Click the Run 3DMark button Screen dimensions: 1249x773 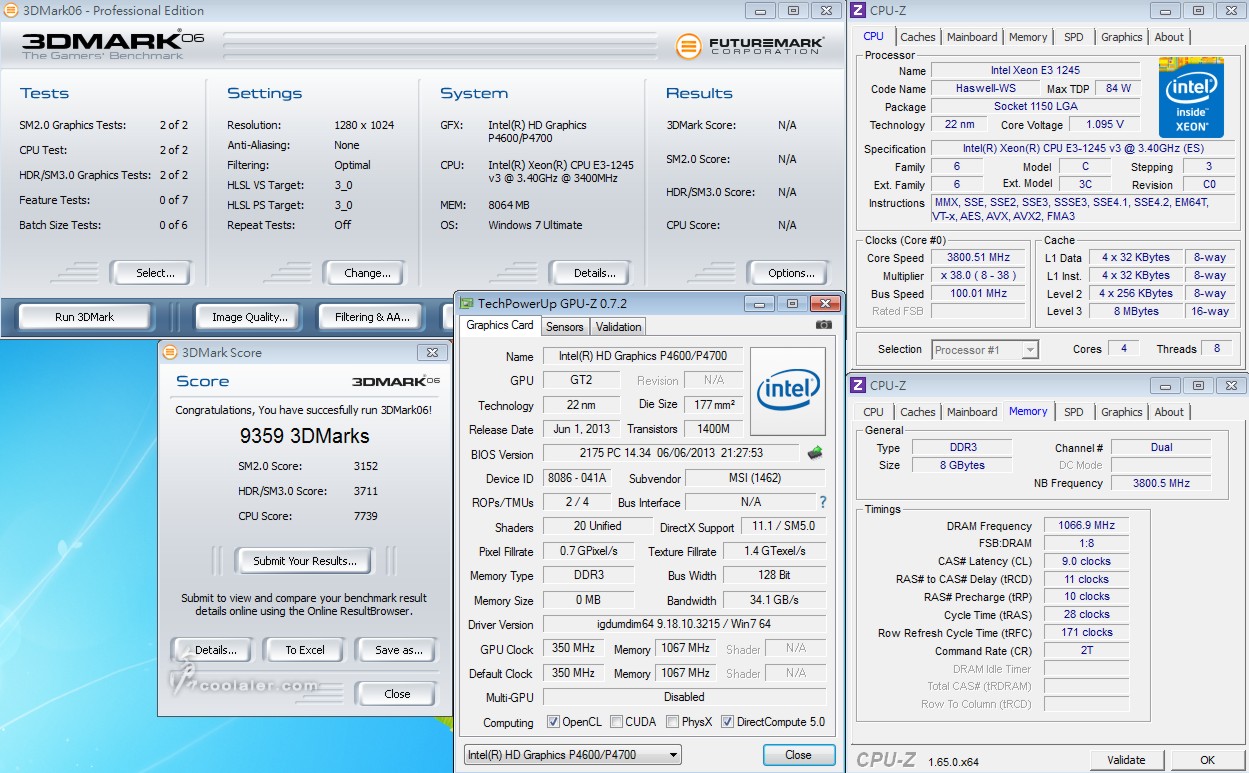(x=84, y=317)
